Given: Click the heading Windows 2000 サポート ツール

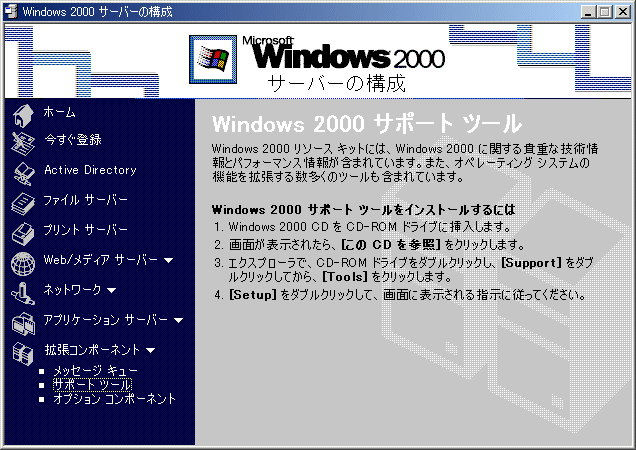Looking at the screenshot, I should (x=367, y=124).
